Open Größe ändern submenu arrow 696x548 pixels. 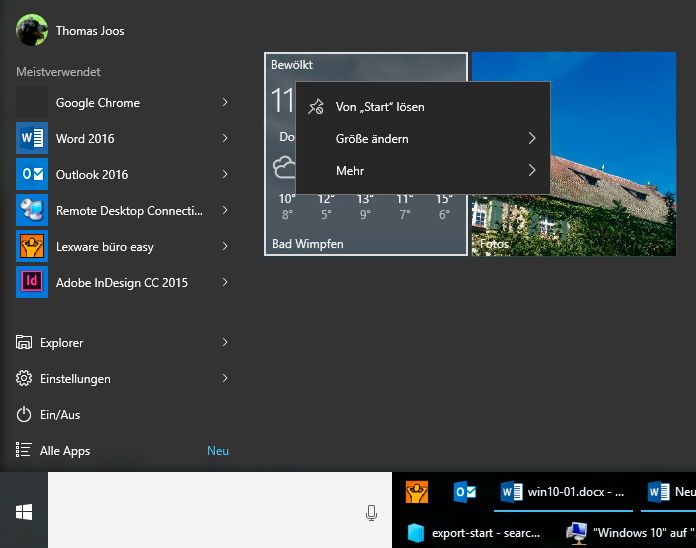(532, 138)
